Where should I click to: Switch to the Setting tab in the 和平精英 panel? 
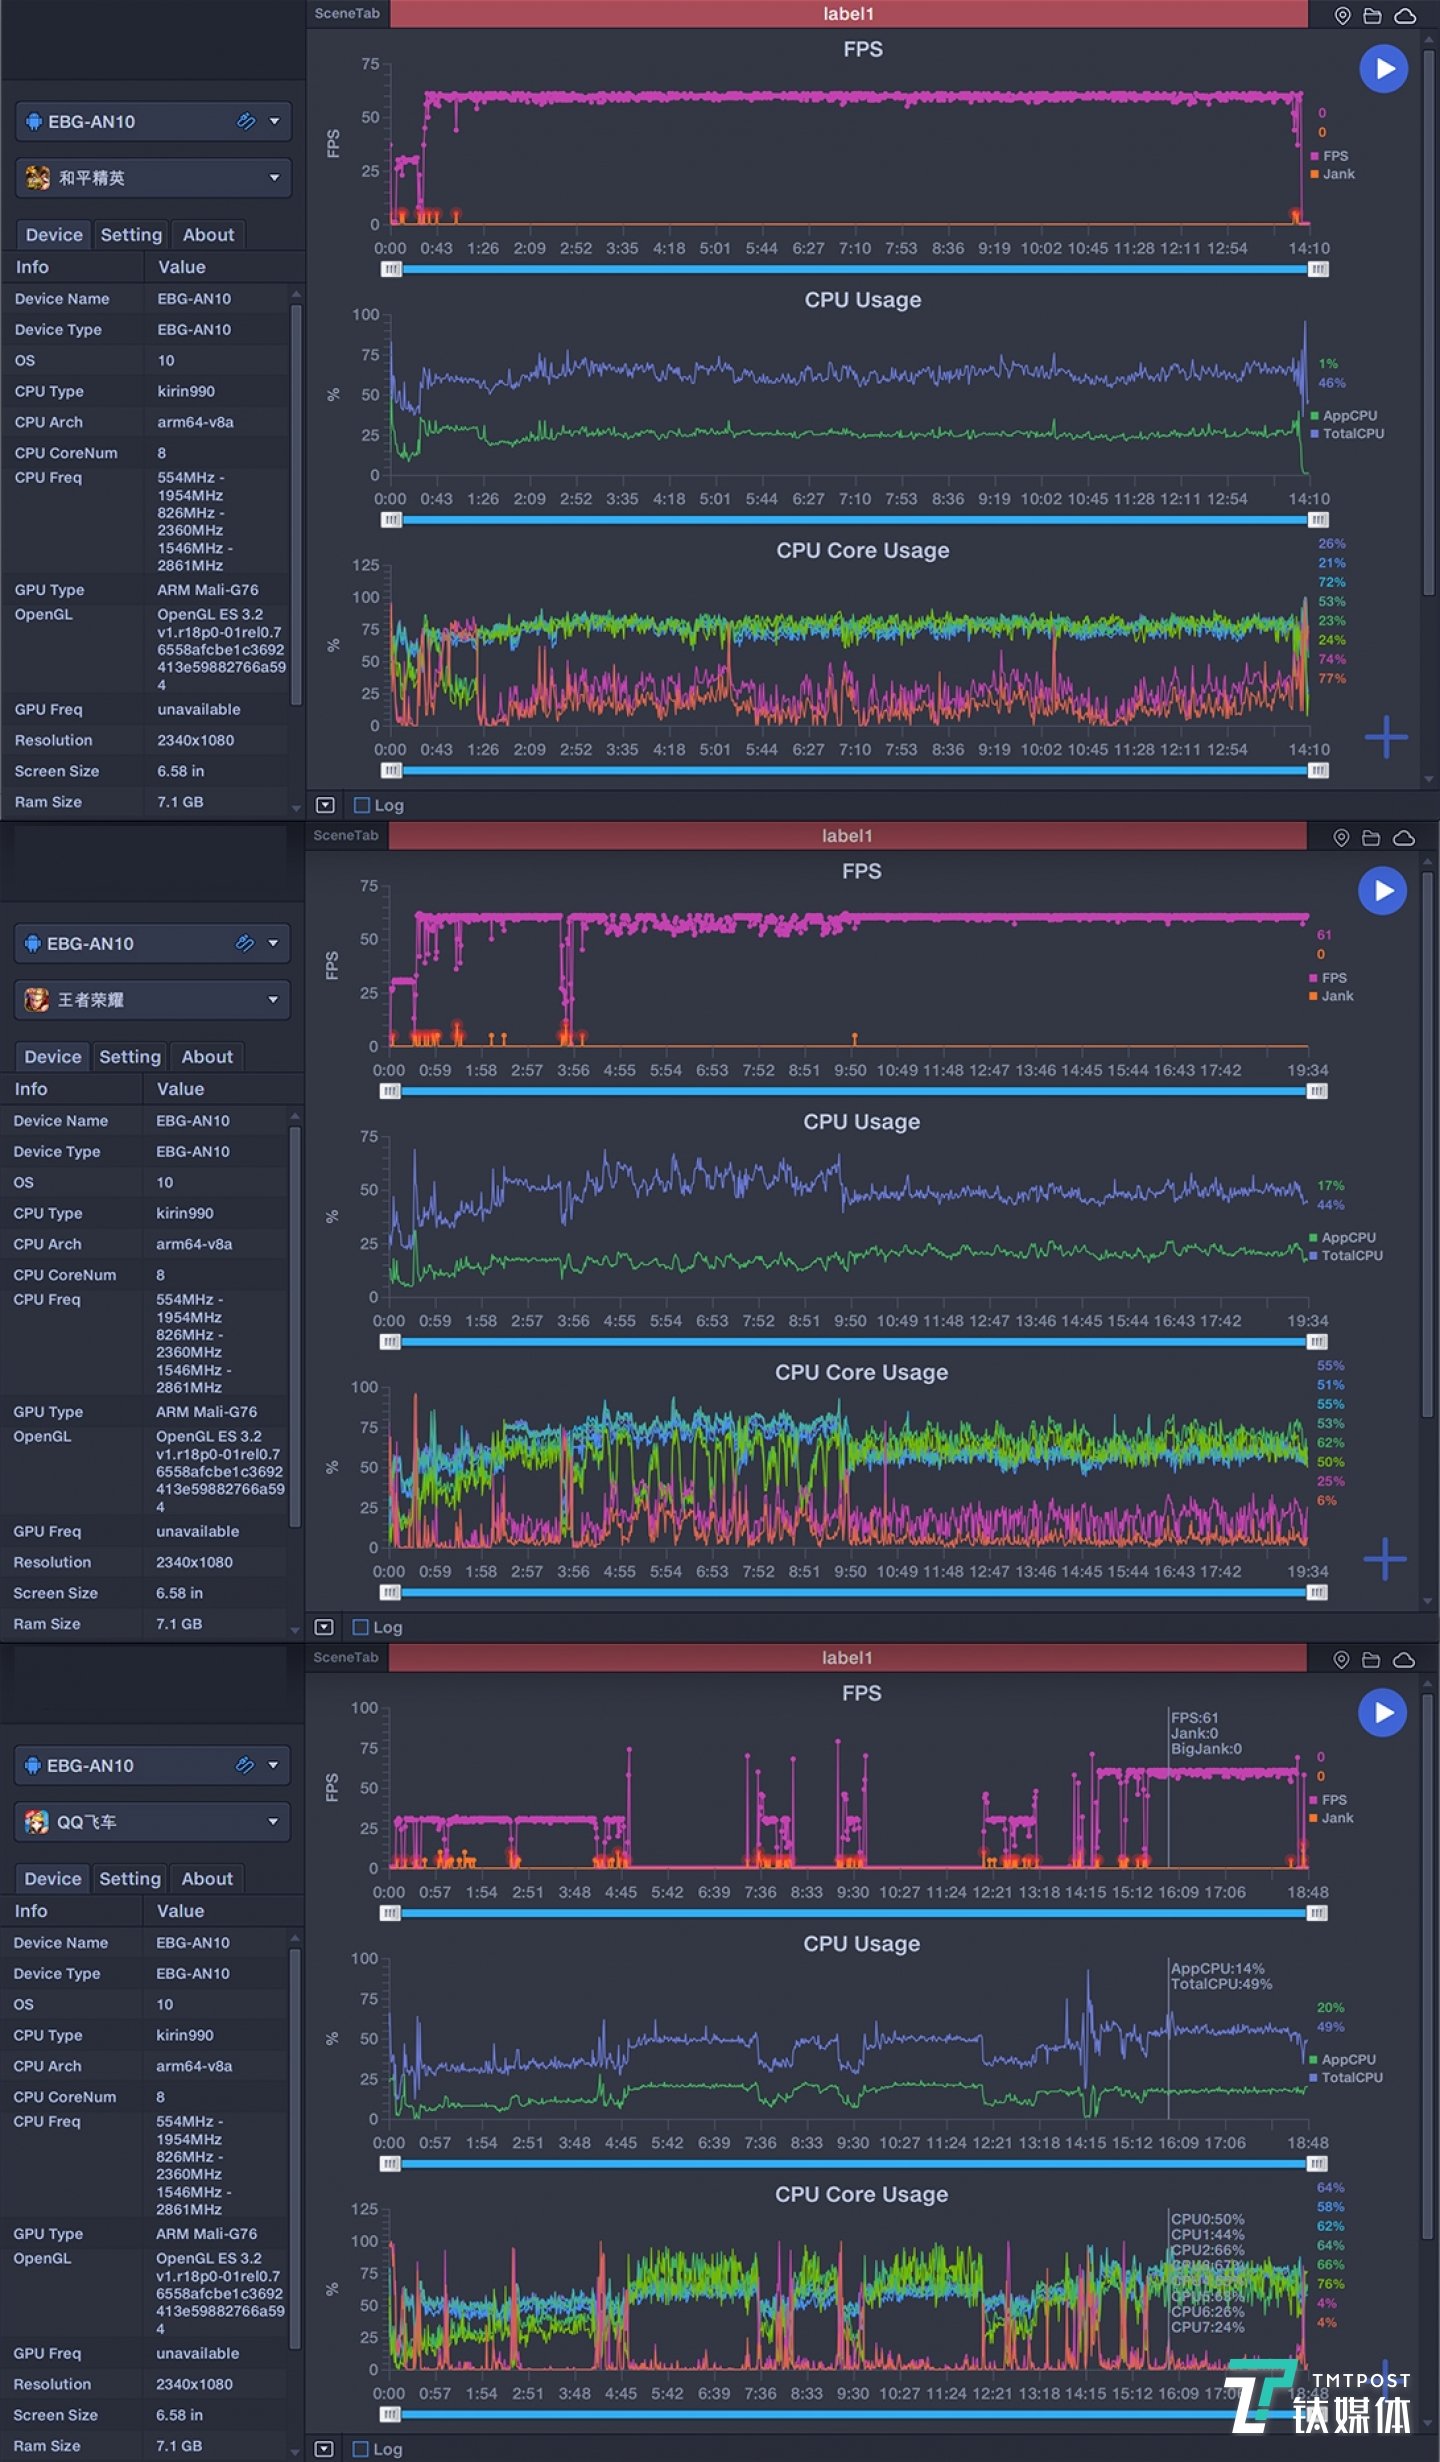131,235
